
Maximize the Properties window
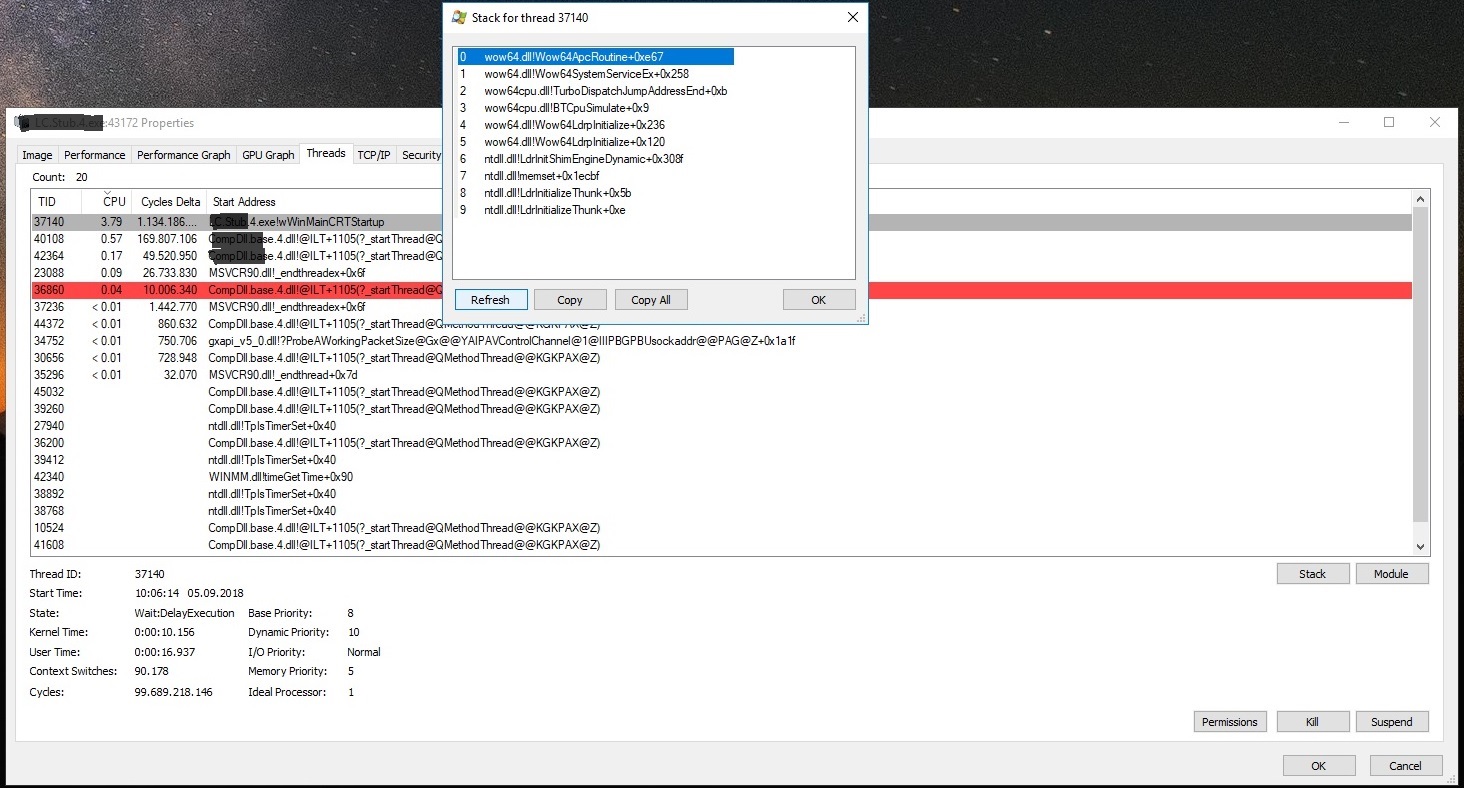click(1389, 122)
